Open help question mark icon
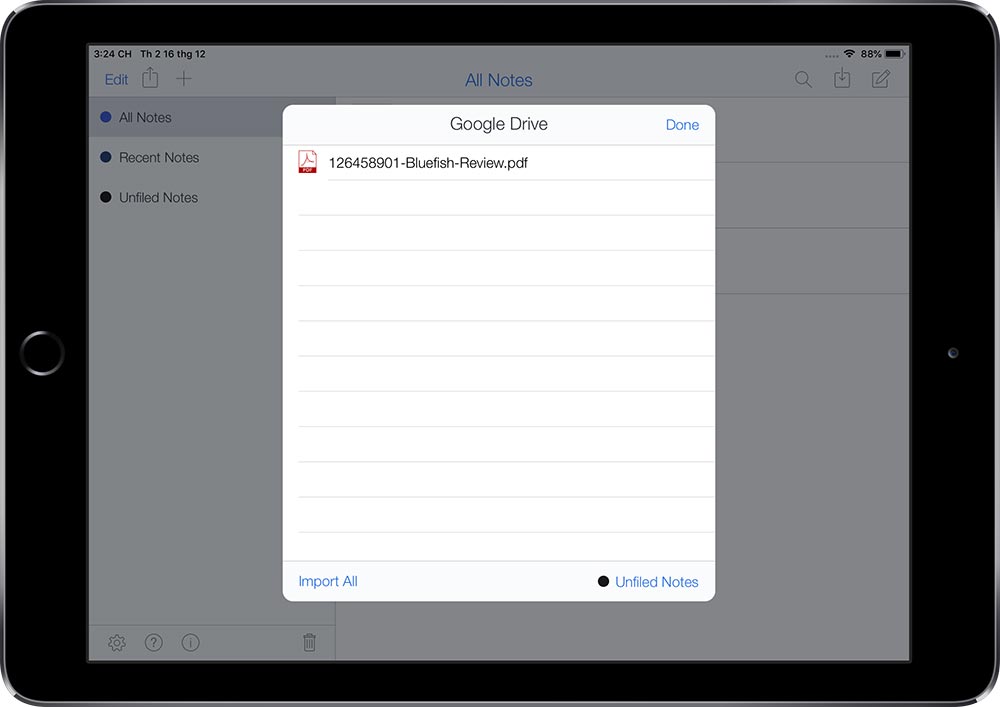The image size is (1000, 707). 154,643
